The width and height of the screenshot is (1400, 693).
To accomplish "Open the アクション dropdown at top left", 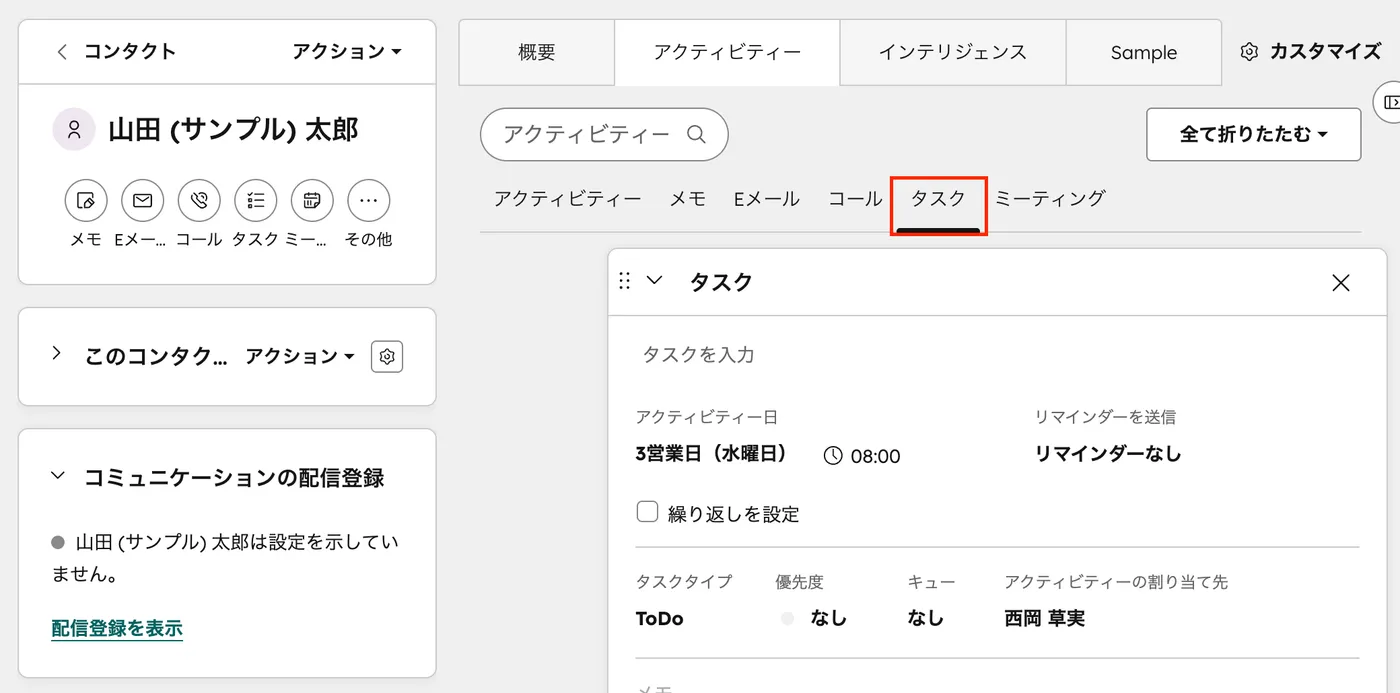I will coord(346,51).
